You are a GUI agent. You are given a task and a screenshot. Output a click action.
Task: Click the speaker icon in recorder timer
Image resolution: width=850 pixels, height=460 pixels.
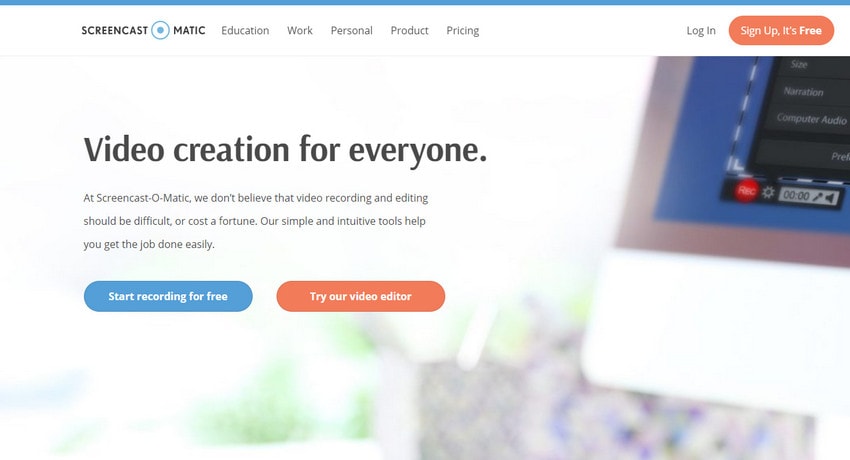830,198
